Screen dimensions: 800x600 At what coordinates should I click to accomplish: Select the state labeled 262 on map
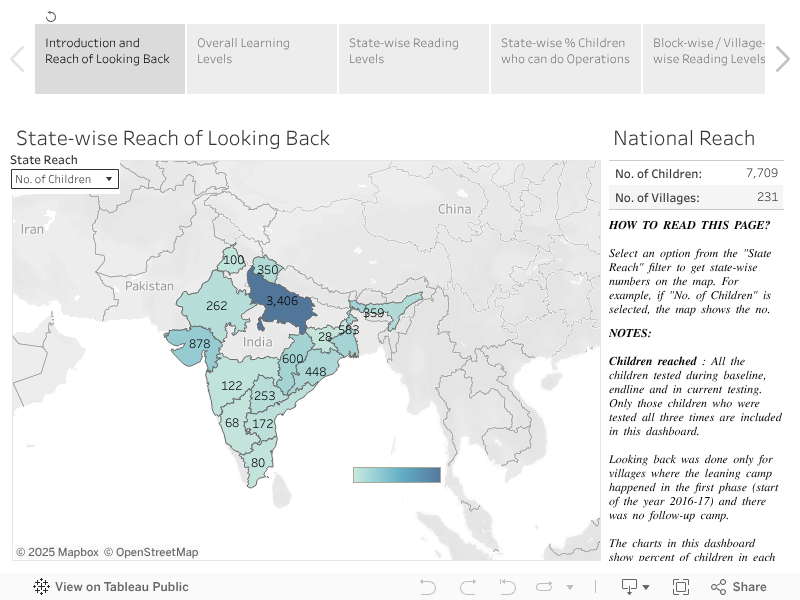216,306
